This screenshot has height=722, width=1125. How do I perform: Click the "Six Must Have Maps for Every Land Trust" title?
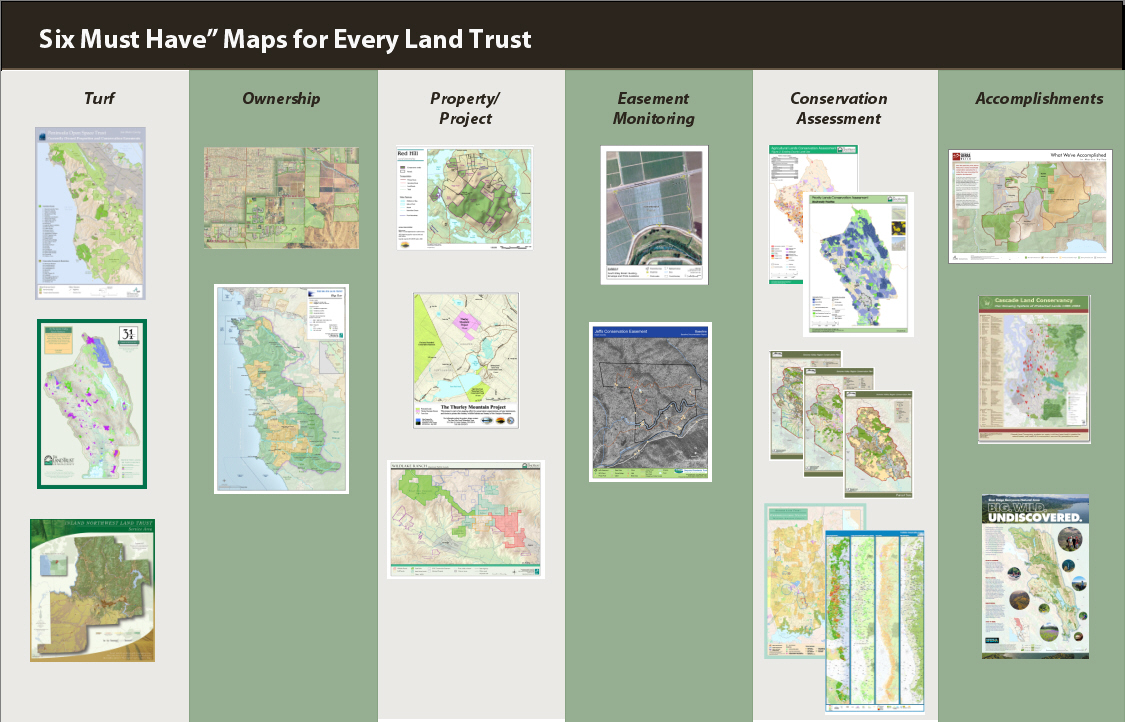(x=285, y=39)
